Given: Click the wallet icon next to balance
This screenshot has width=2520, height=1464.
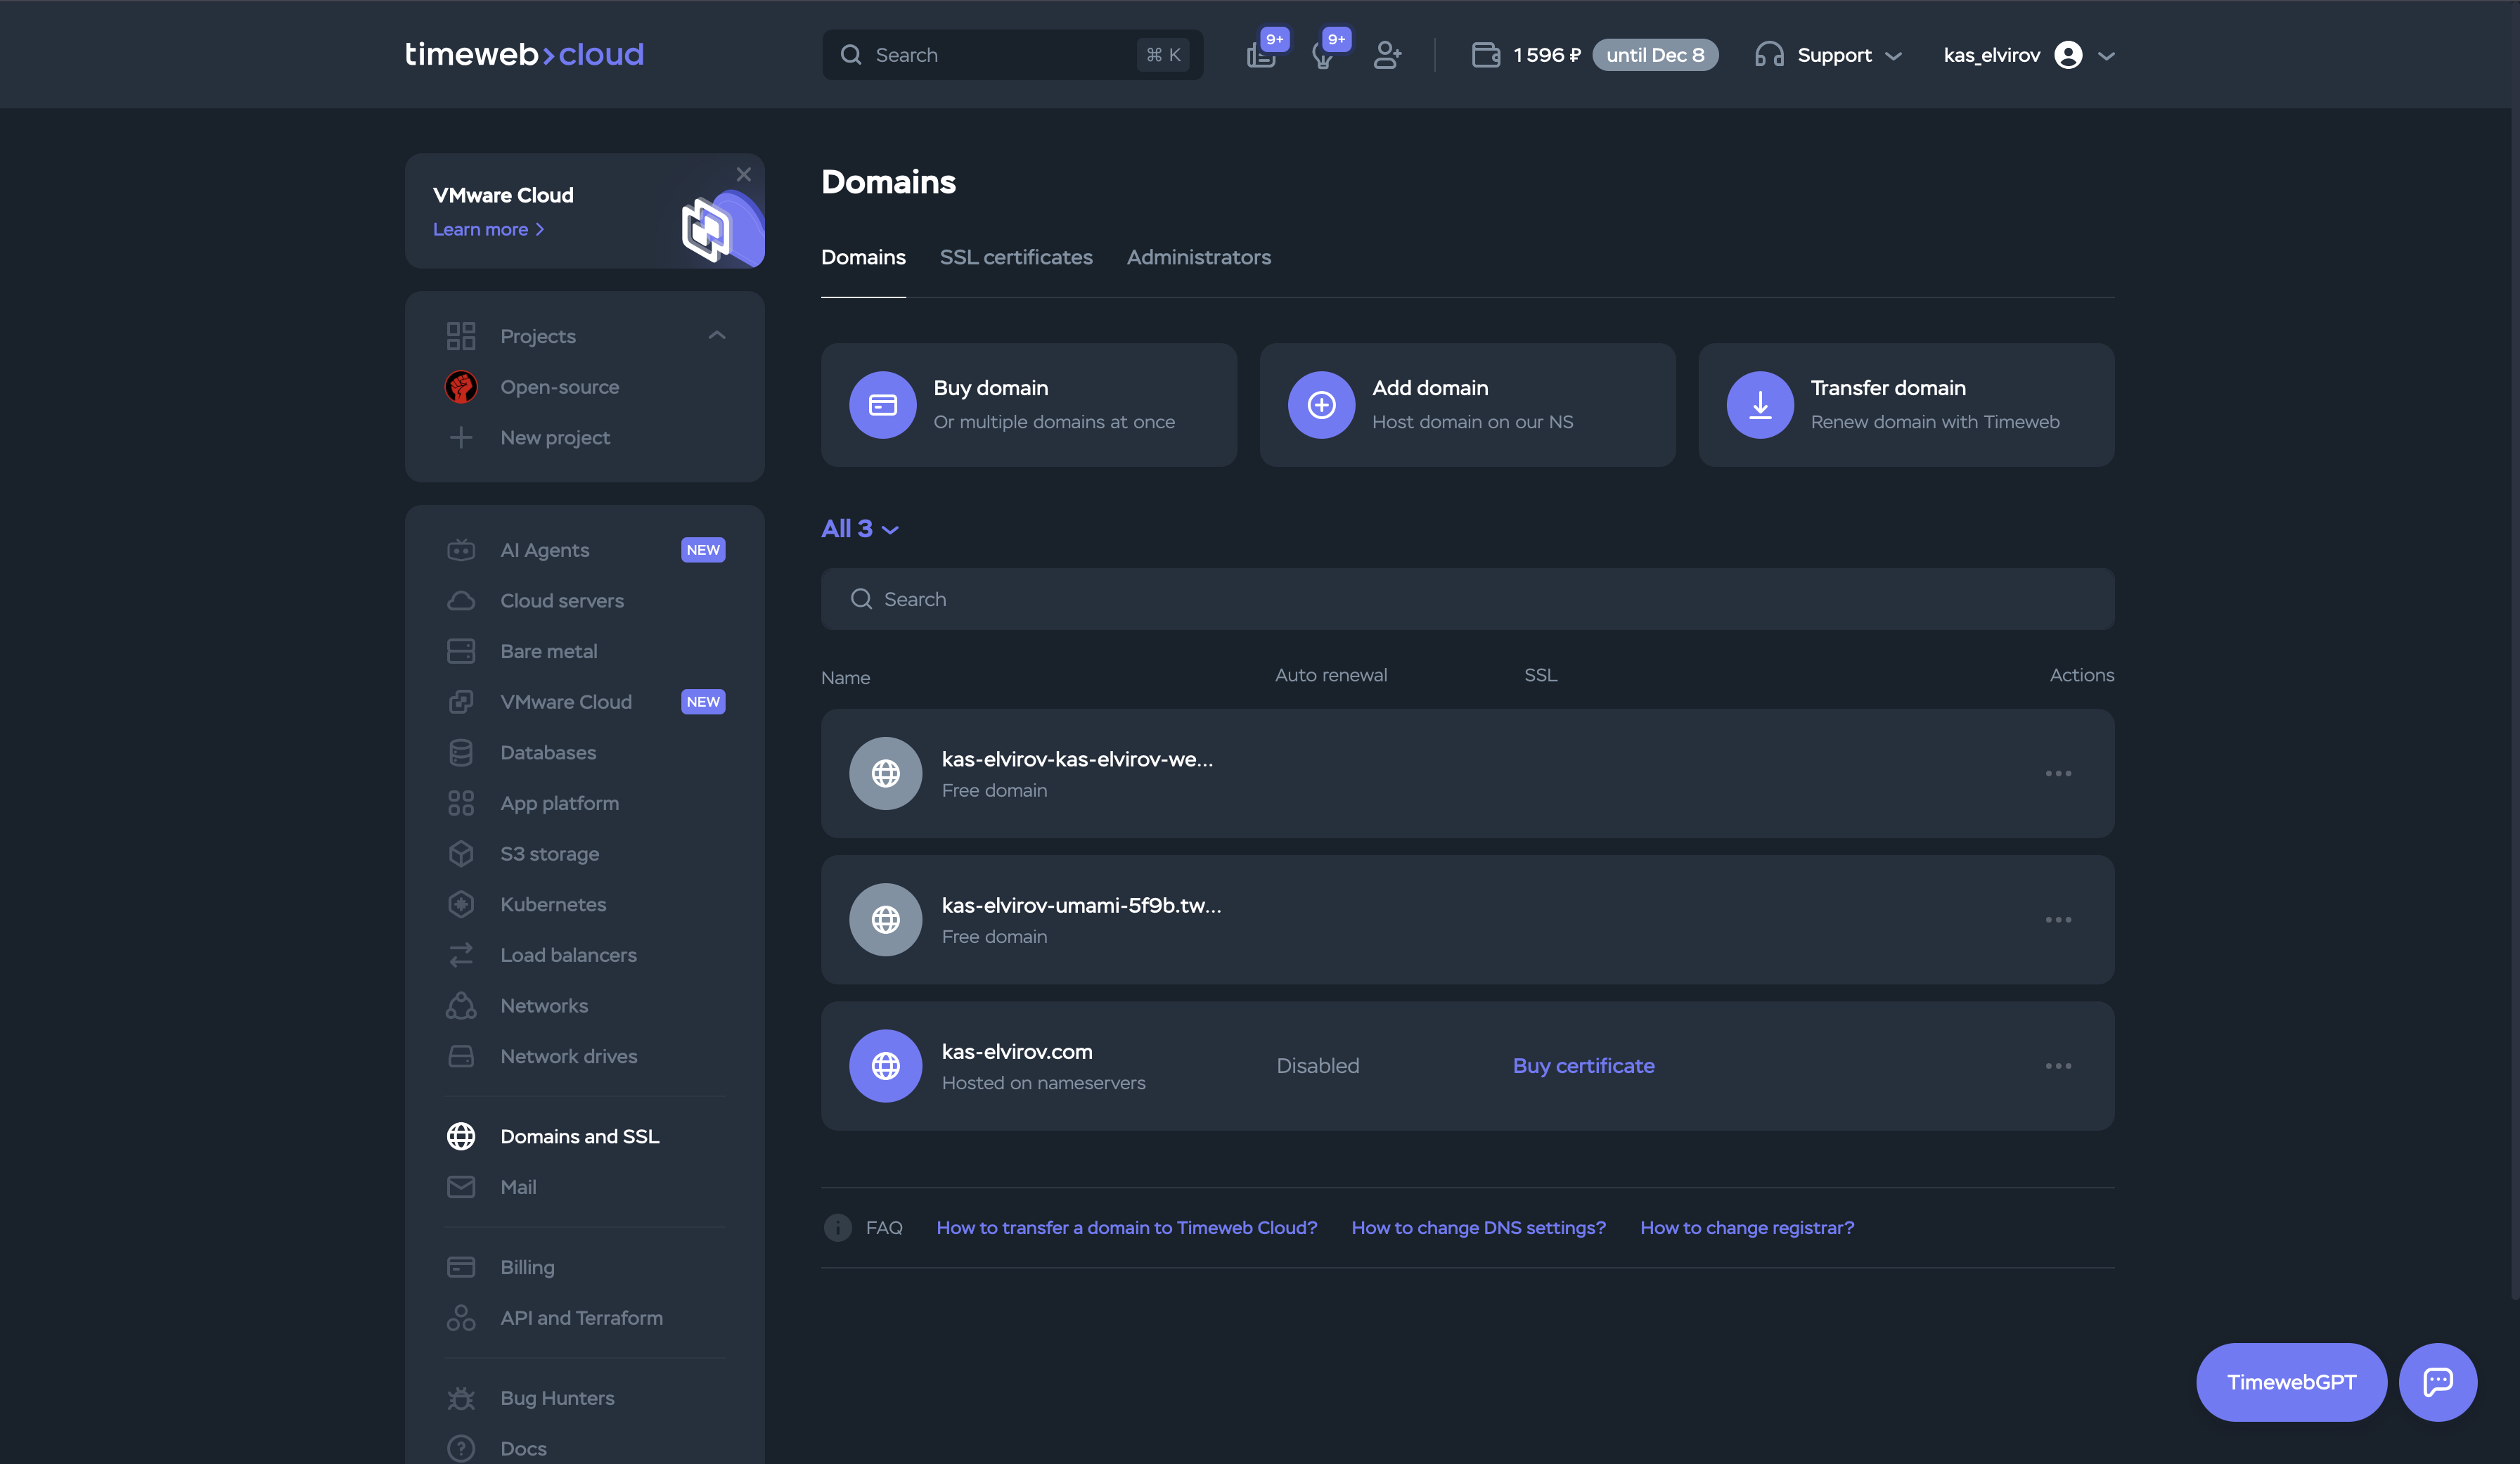Looking at the screenshot, I should point(1486,55).
